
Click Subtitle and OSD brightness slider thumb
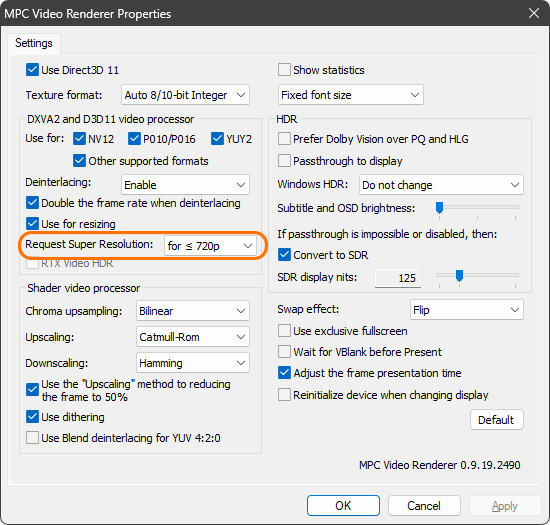[439, 208]
